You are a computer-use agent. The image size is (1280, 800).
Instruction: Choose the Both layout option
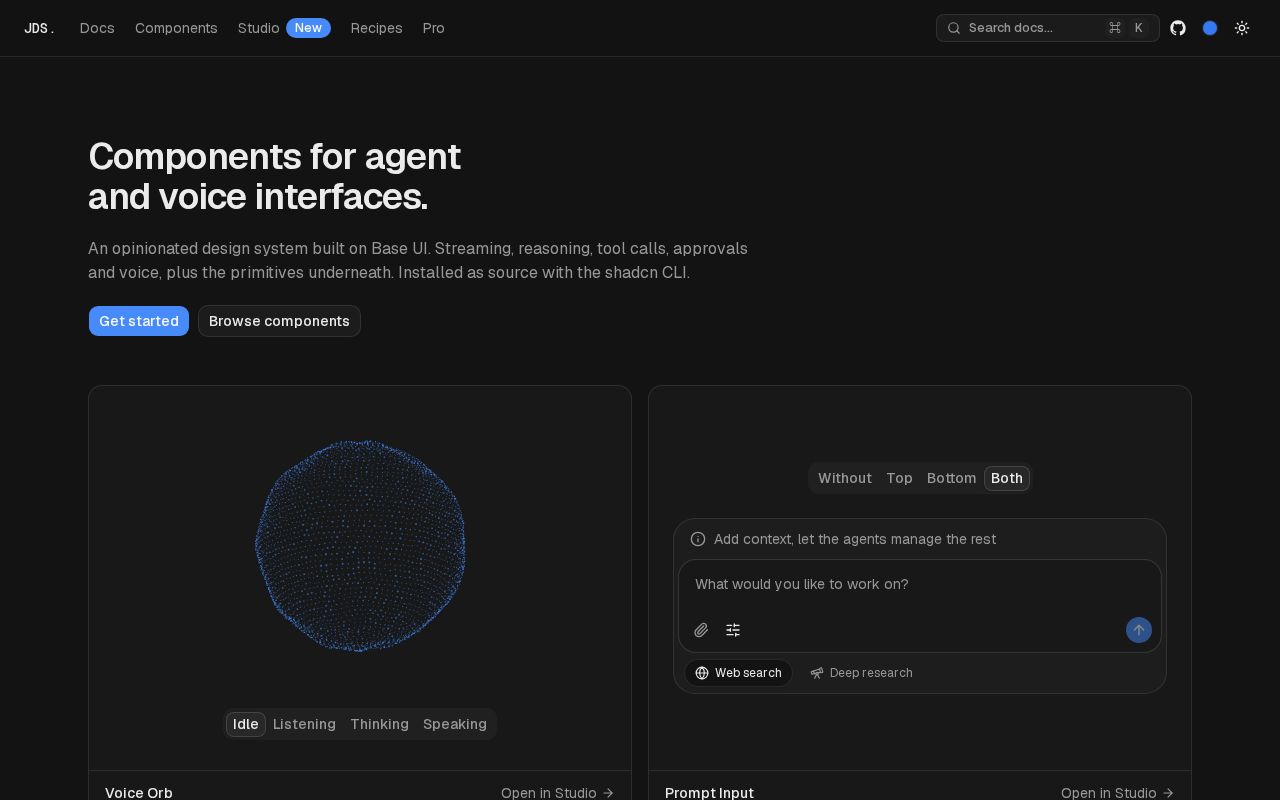point(1007,478)
